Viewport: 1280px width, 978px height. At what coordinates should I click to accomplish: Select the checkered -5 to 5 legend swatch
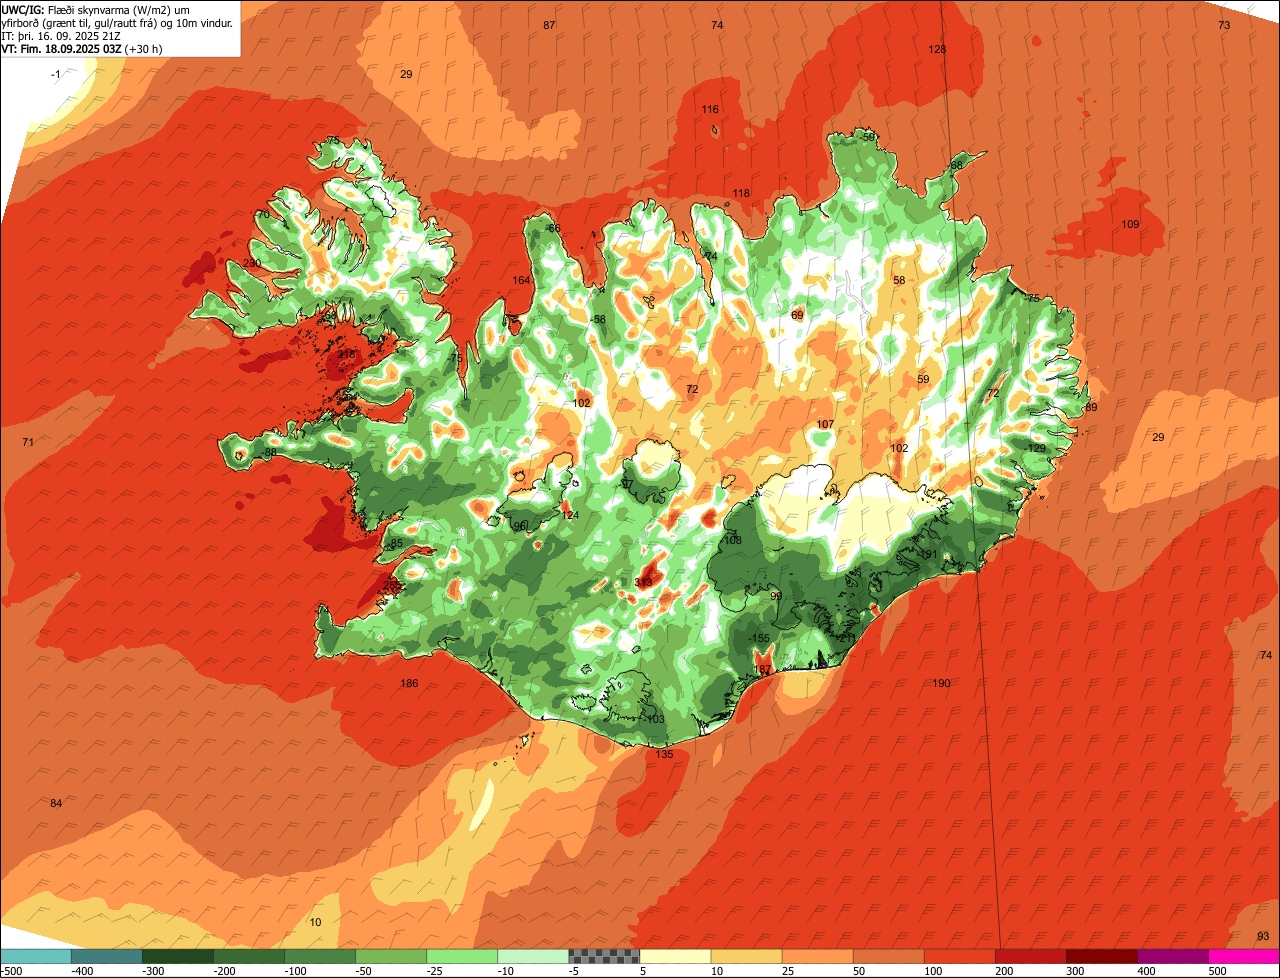click(604, 956)
